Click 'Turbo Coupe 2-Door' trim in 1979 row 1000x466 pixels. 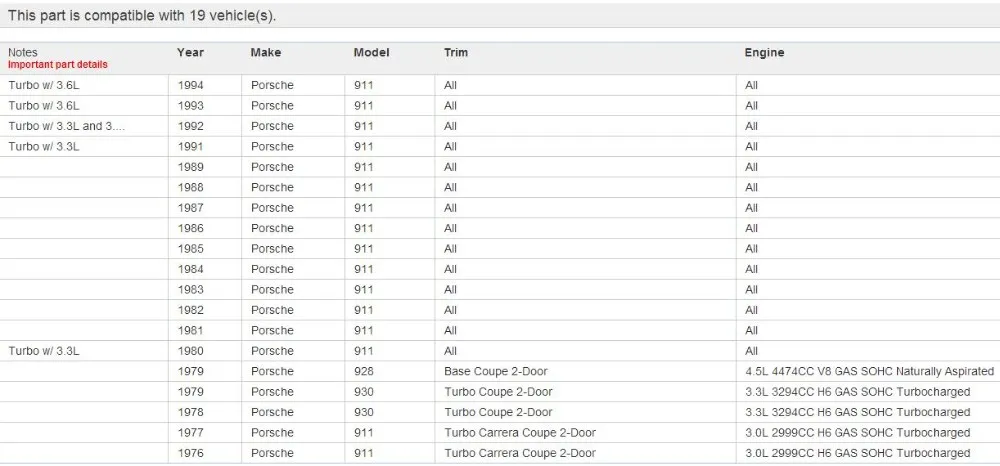498,391
